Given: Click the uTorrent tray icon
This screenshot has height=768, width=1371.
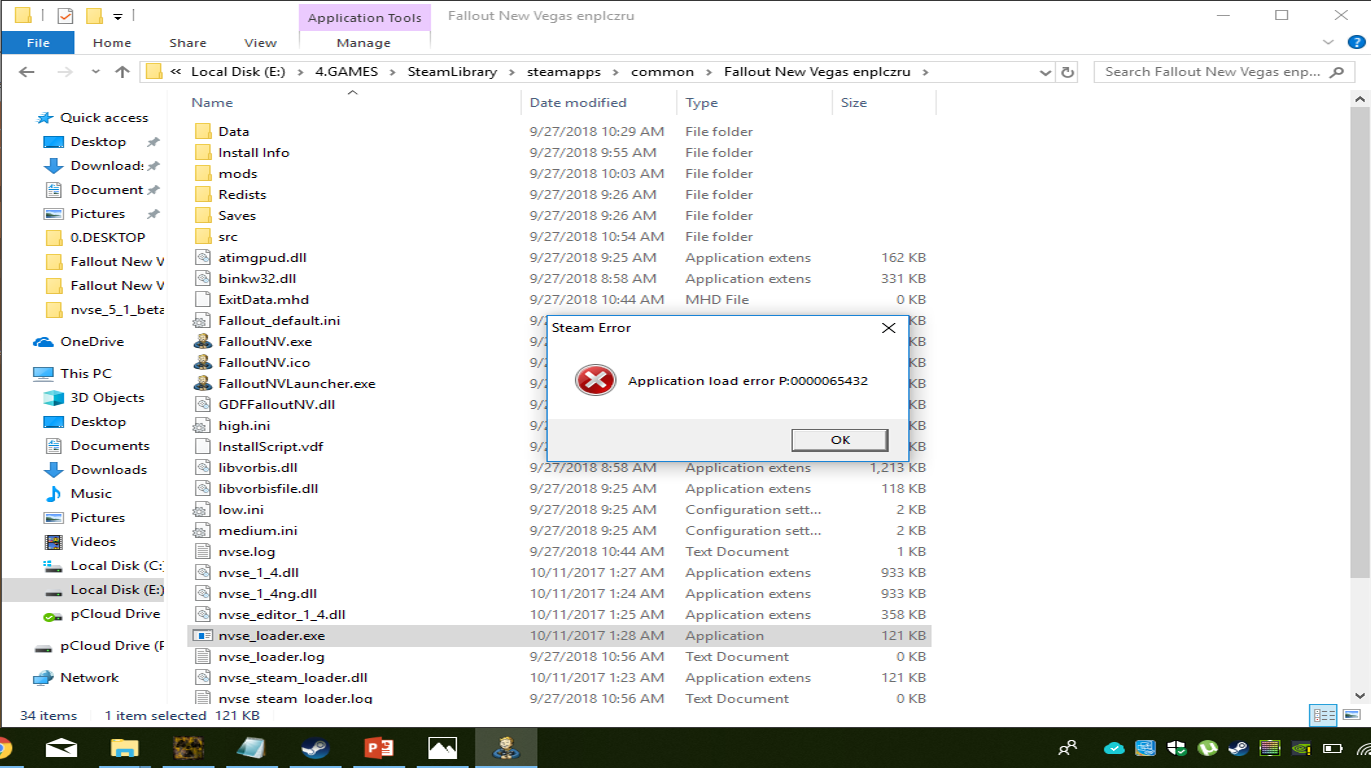Looking at the screenshot, I should coord(1207,748).
